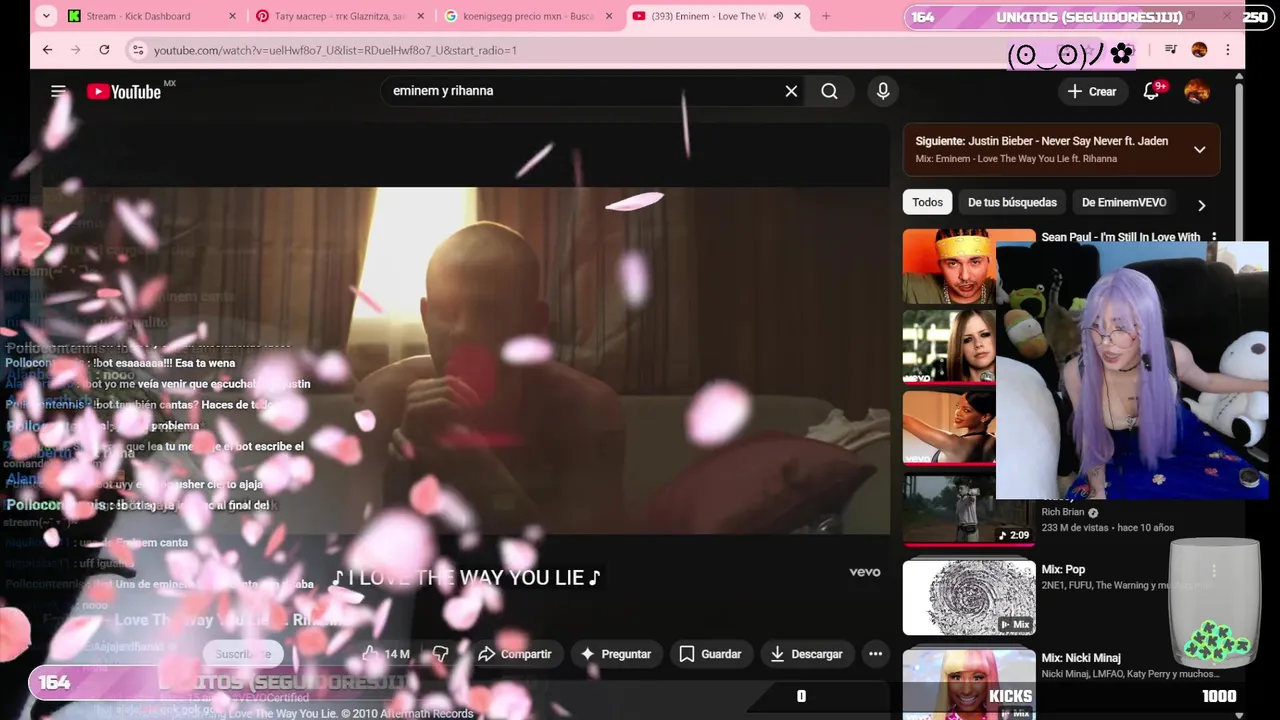Switch to Stream - Kick Dashboard tab
This screenshot has height=720, width=1280.
point(138,16)
